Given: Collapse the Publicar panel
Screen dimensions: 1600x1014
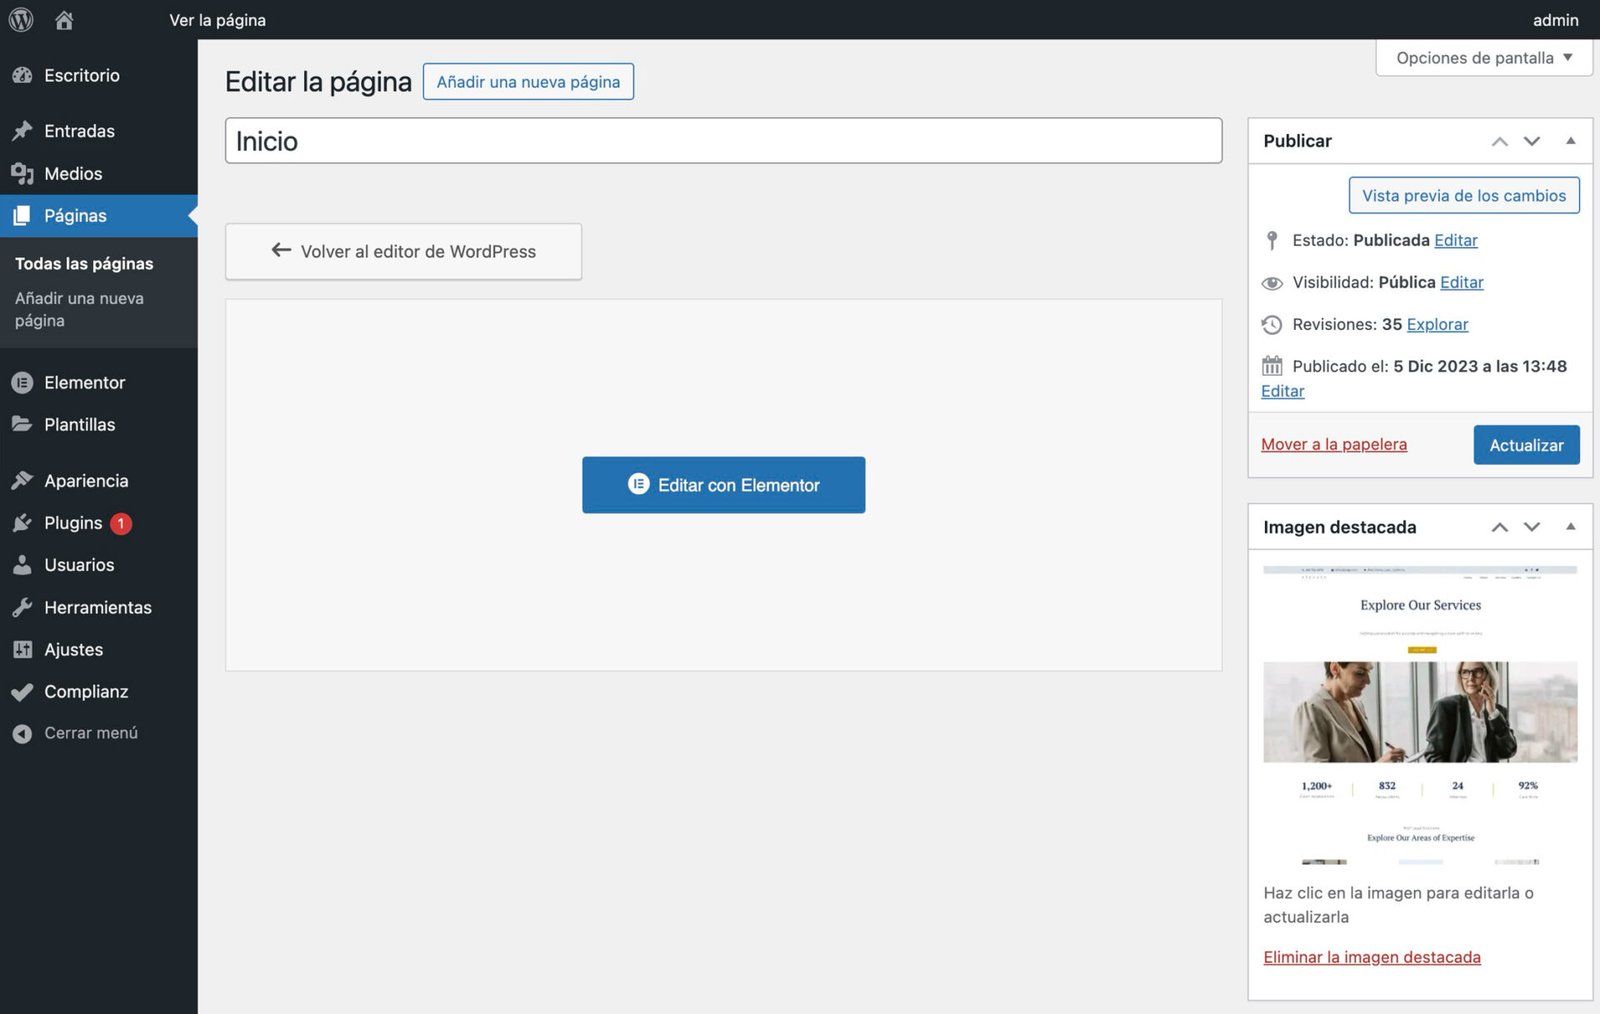Looking at the screenshot, I should 1570,141.
